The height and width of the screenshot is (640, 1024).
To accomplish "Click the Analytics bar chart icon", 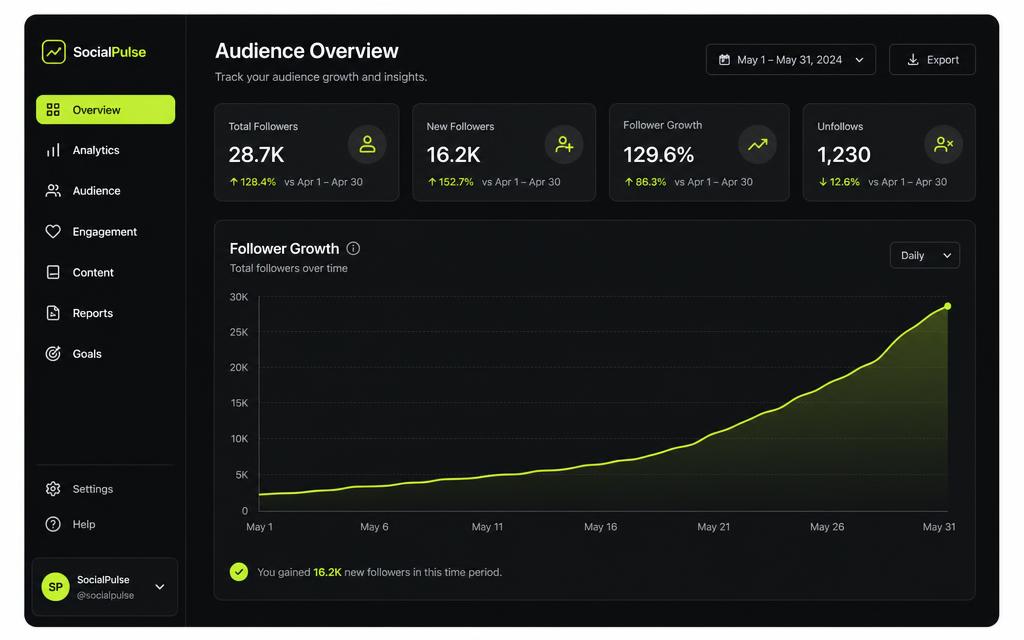I will (53, 150).
